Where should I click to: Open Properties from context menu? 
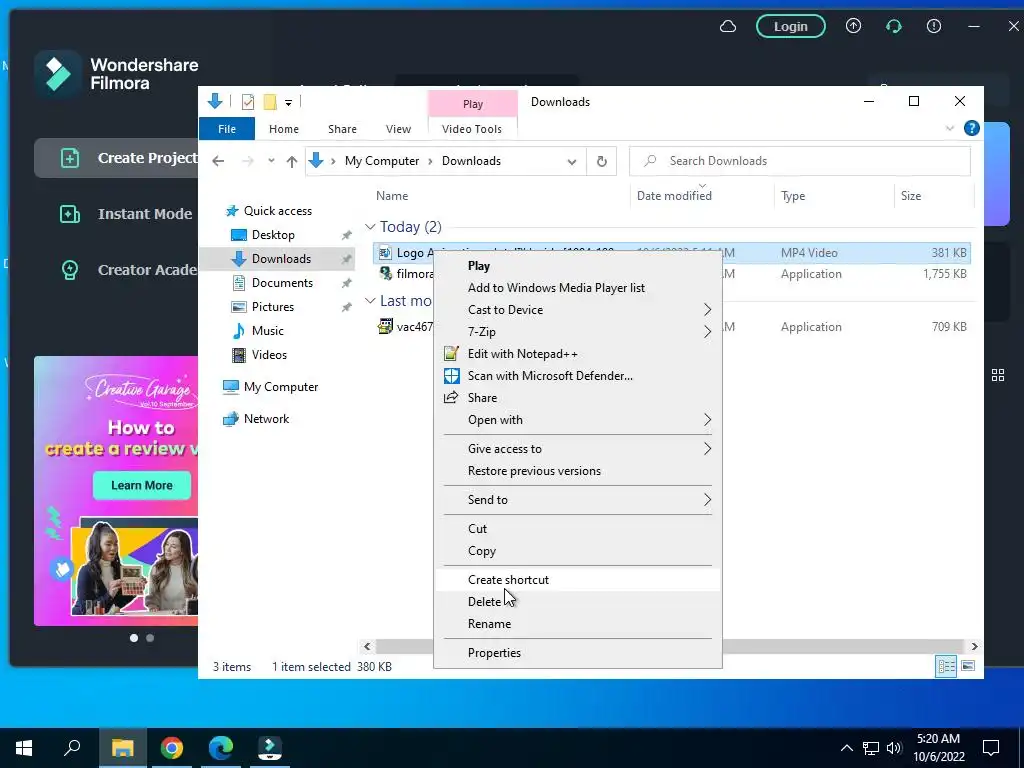(578, 653)
